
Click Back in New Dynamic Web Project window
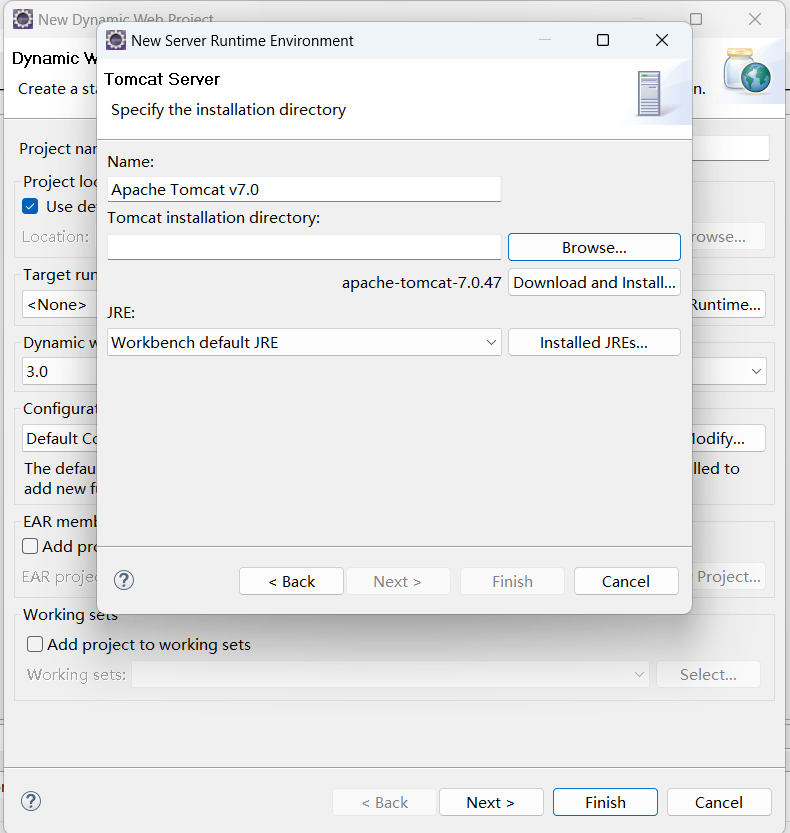coord(385,802)
